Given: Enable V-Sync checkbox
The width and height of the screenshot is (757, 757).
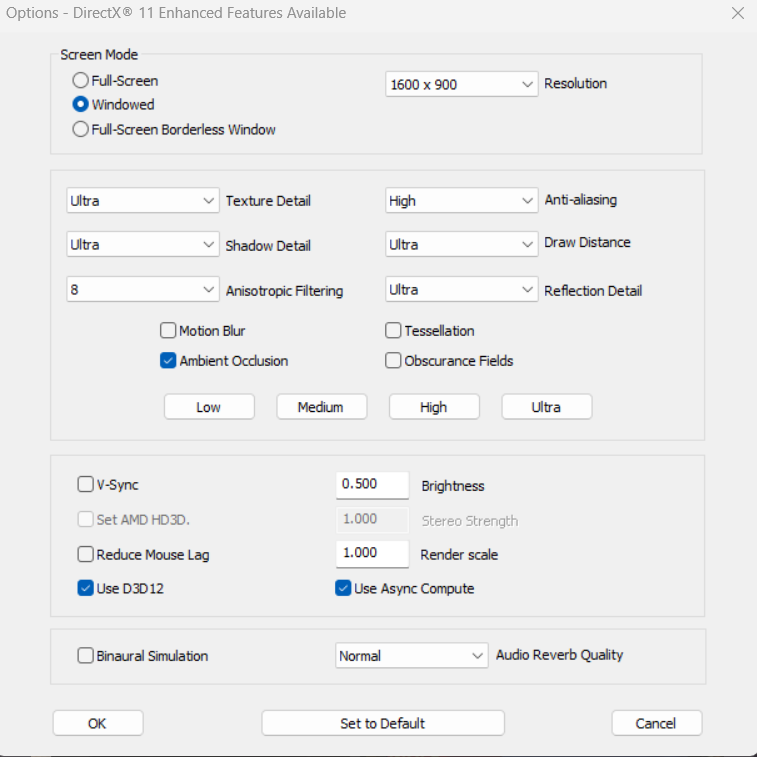Looking at the screenshot, I should click(86, 485).
